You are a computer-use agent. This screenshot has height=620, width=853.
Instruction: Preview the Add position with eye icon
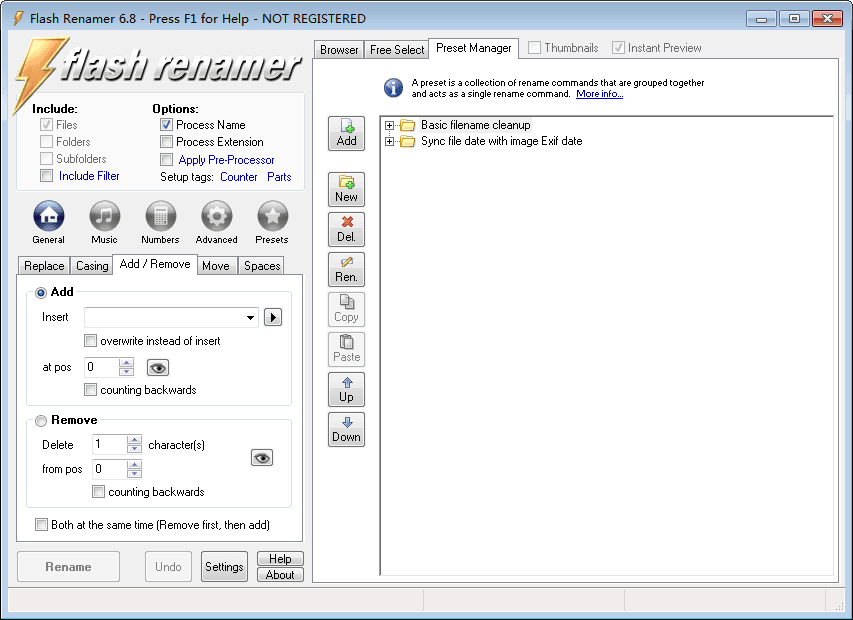click(158, 367)
